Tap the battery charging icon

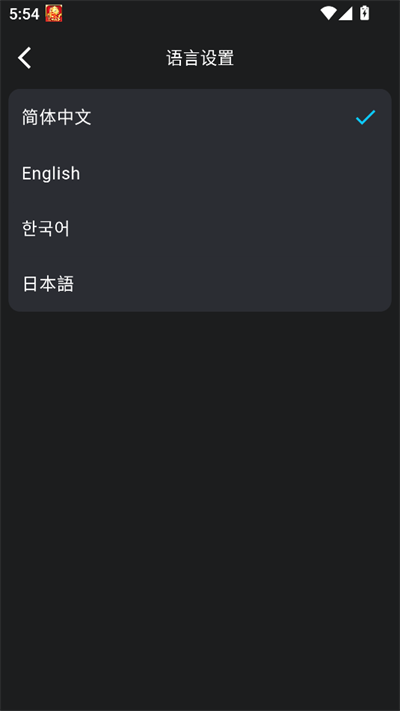click(364, 13)
